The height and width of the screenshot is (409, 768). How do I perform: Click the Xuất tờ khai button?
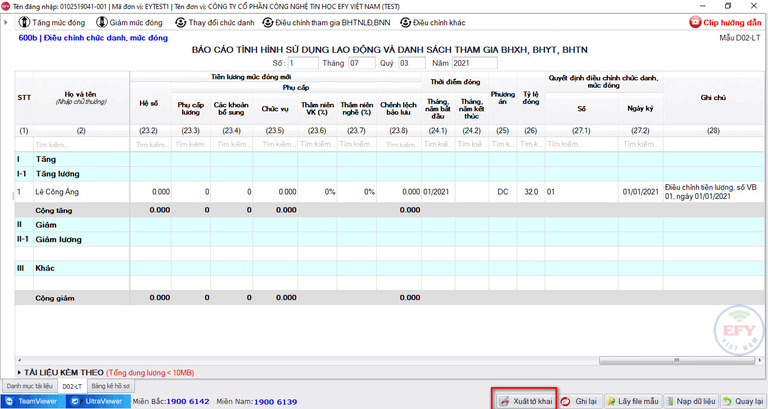tap(525, 401)
